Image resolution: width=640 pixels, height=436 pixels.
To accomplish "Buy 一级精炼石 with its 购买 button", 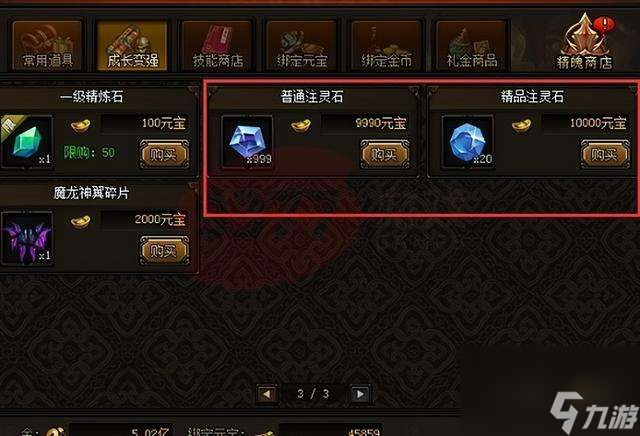I will (164, 154).
